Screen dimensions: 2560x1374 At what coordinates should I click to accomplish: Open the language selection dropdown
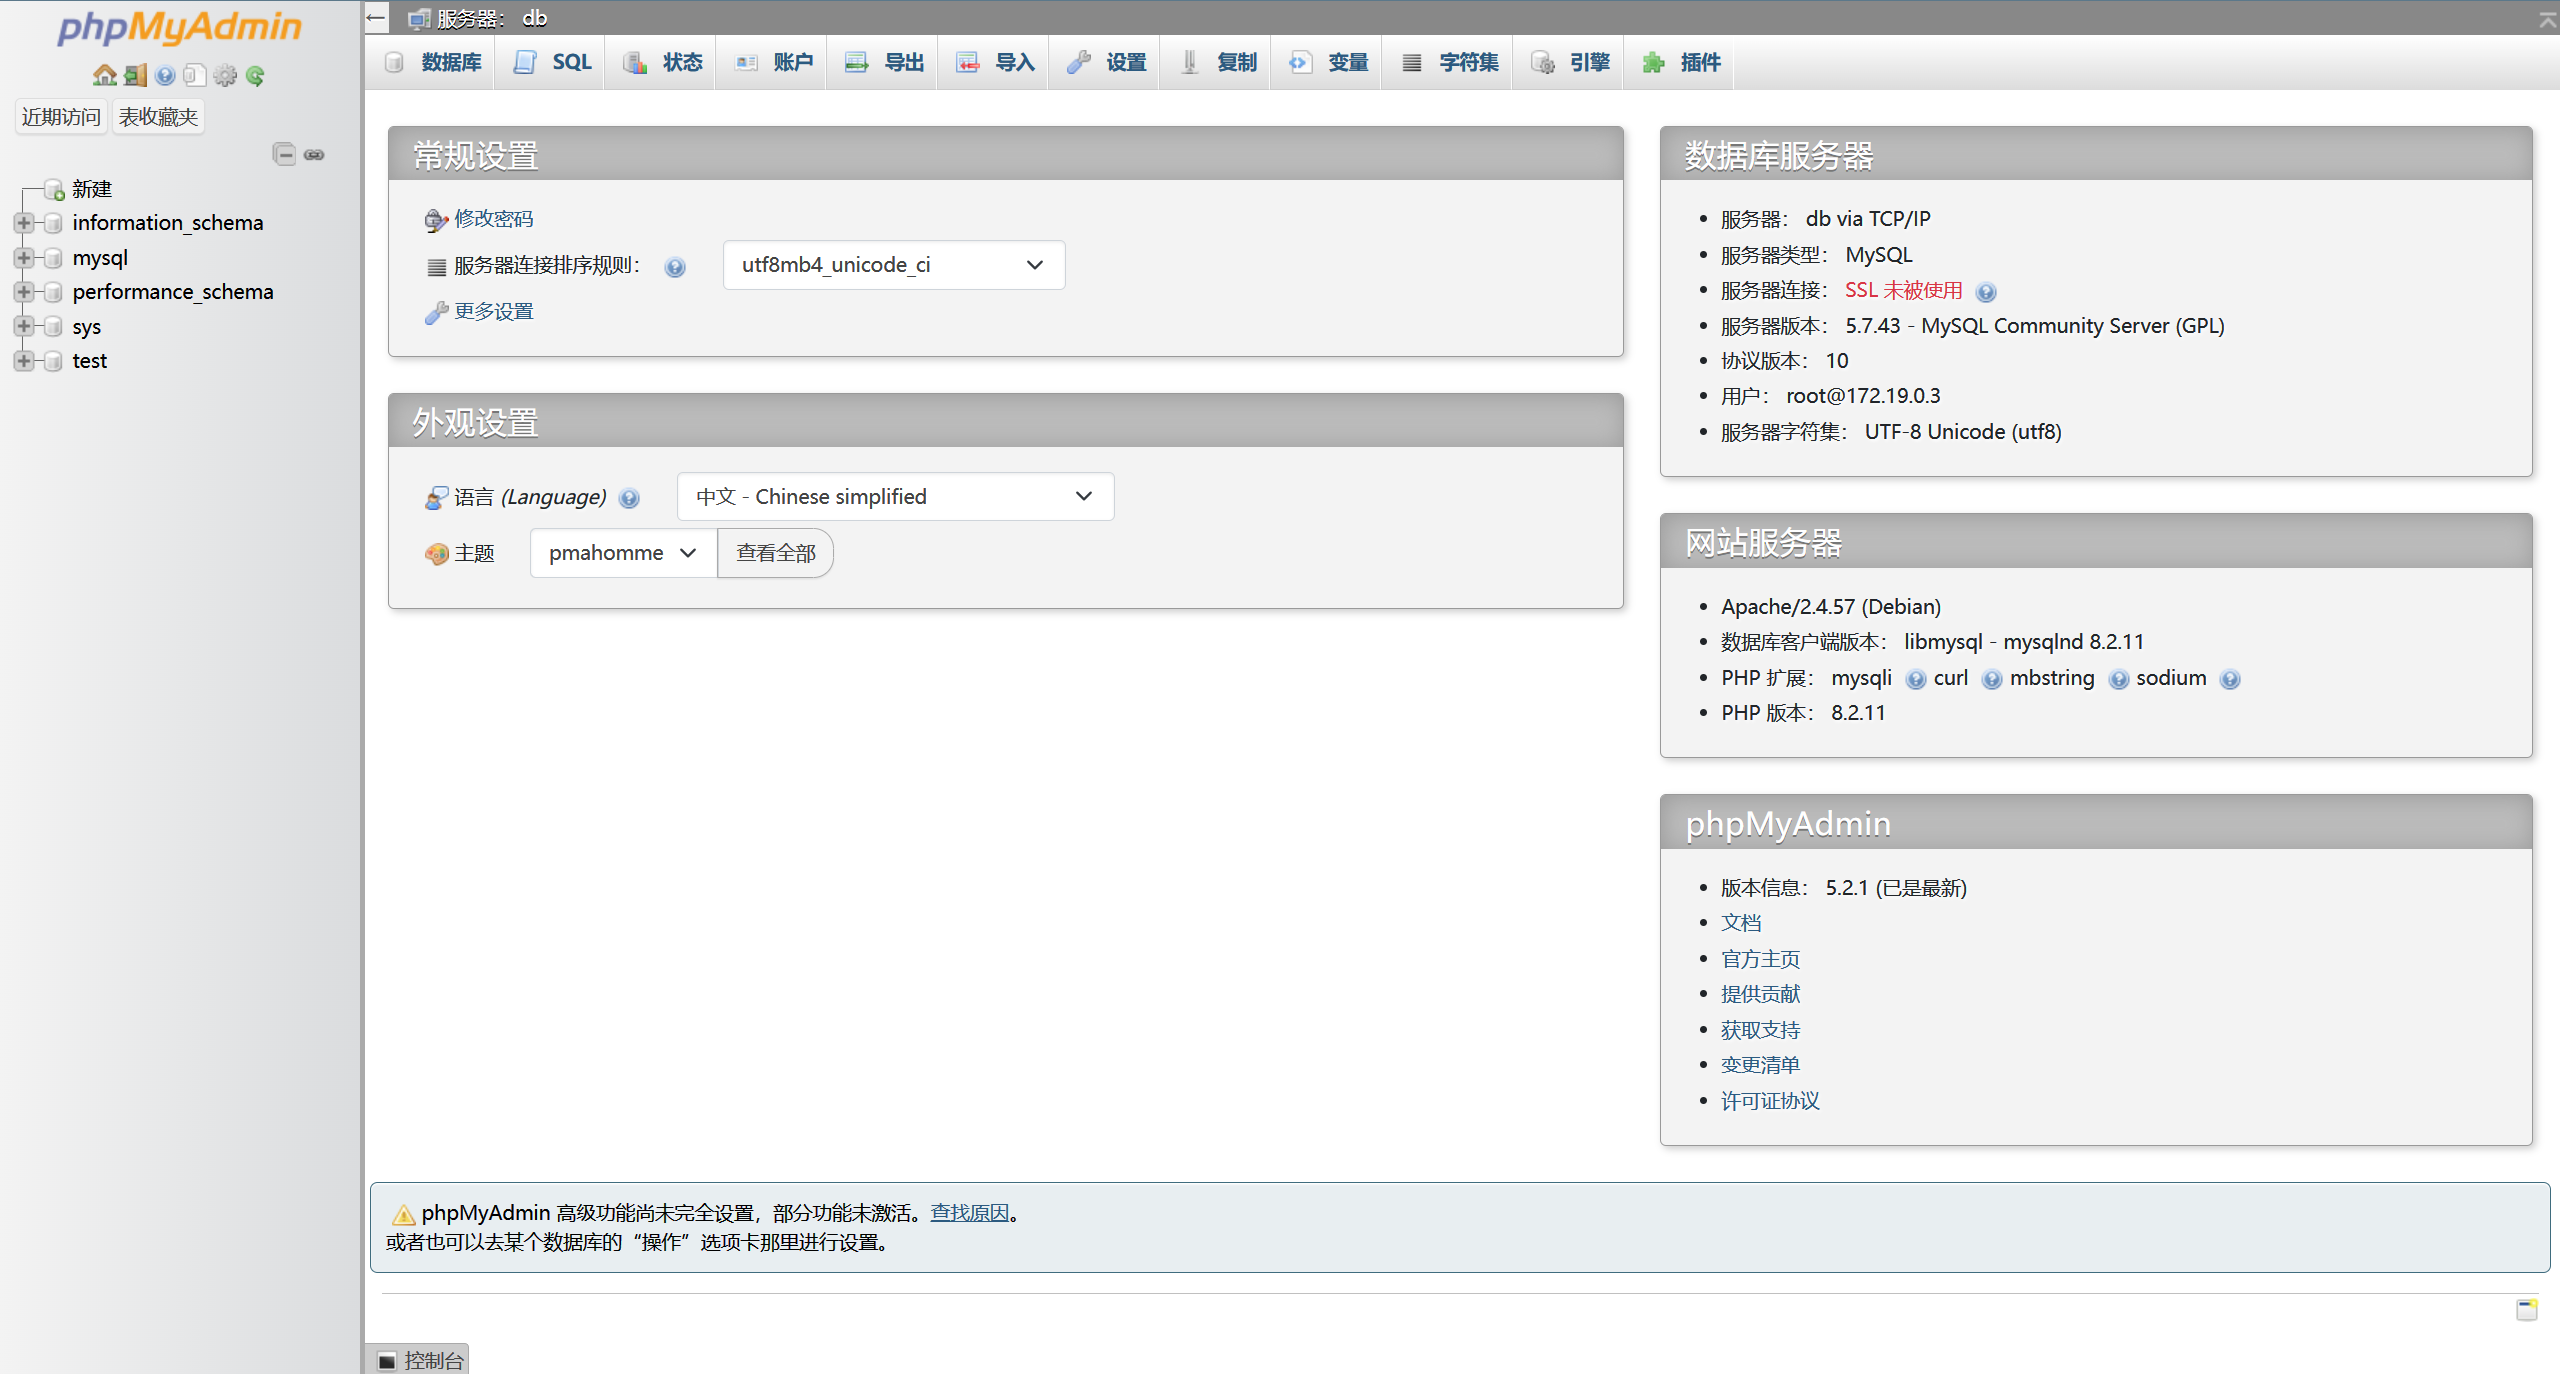point(895,497)
